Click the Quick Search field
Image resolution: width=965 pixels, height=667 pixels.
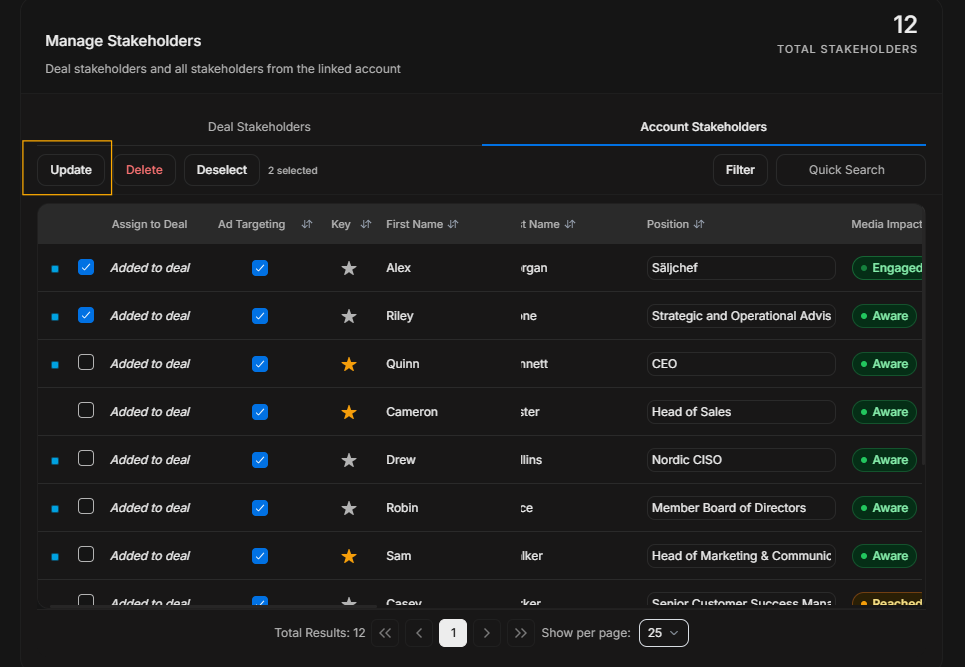[x=851, y=170]
